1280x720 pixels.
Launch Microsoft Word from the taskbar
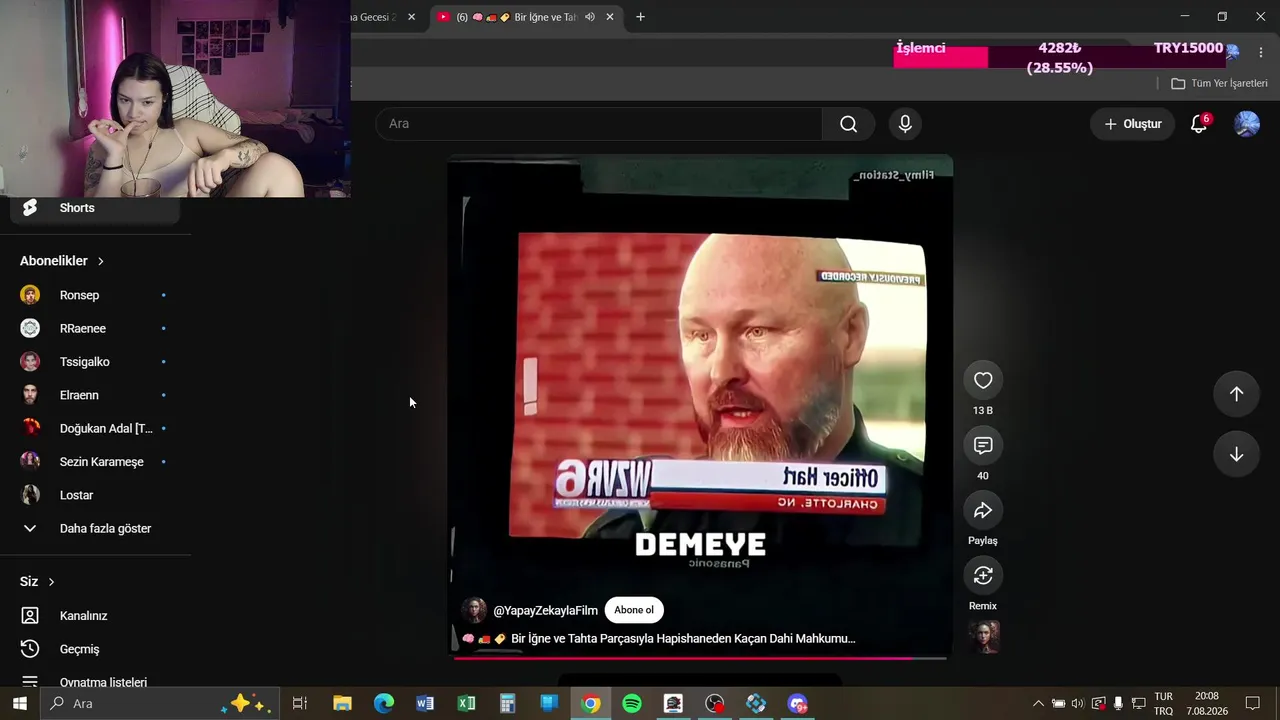point(425,704)
